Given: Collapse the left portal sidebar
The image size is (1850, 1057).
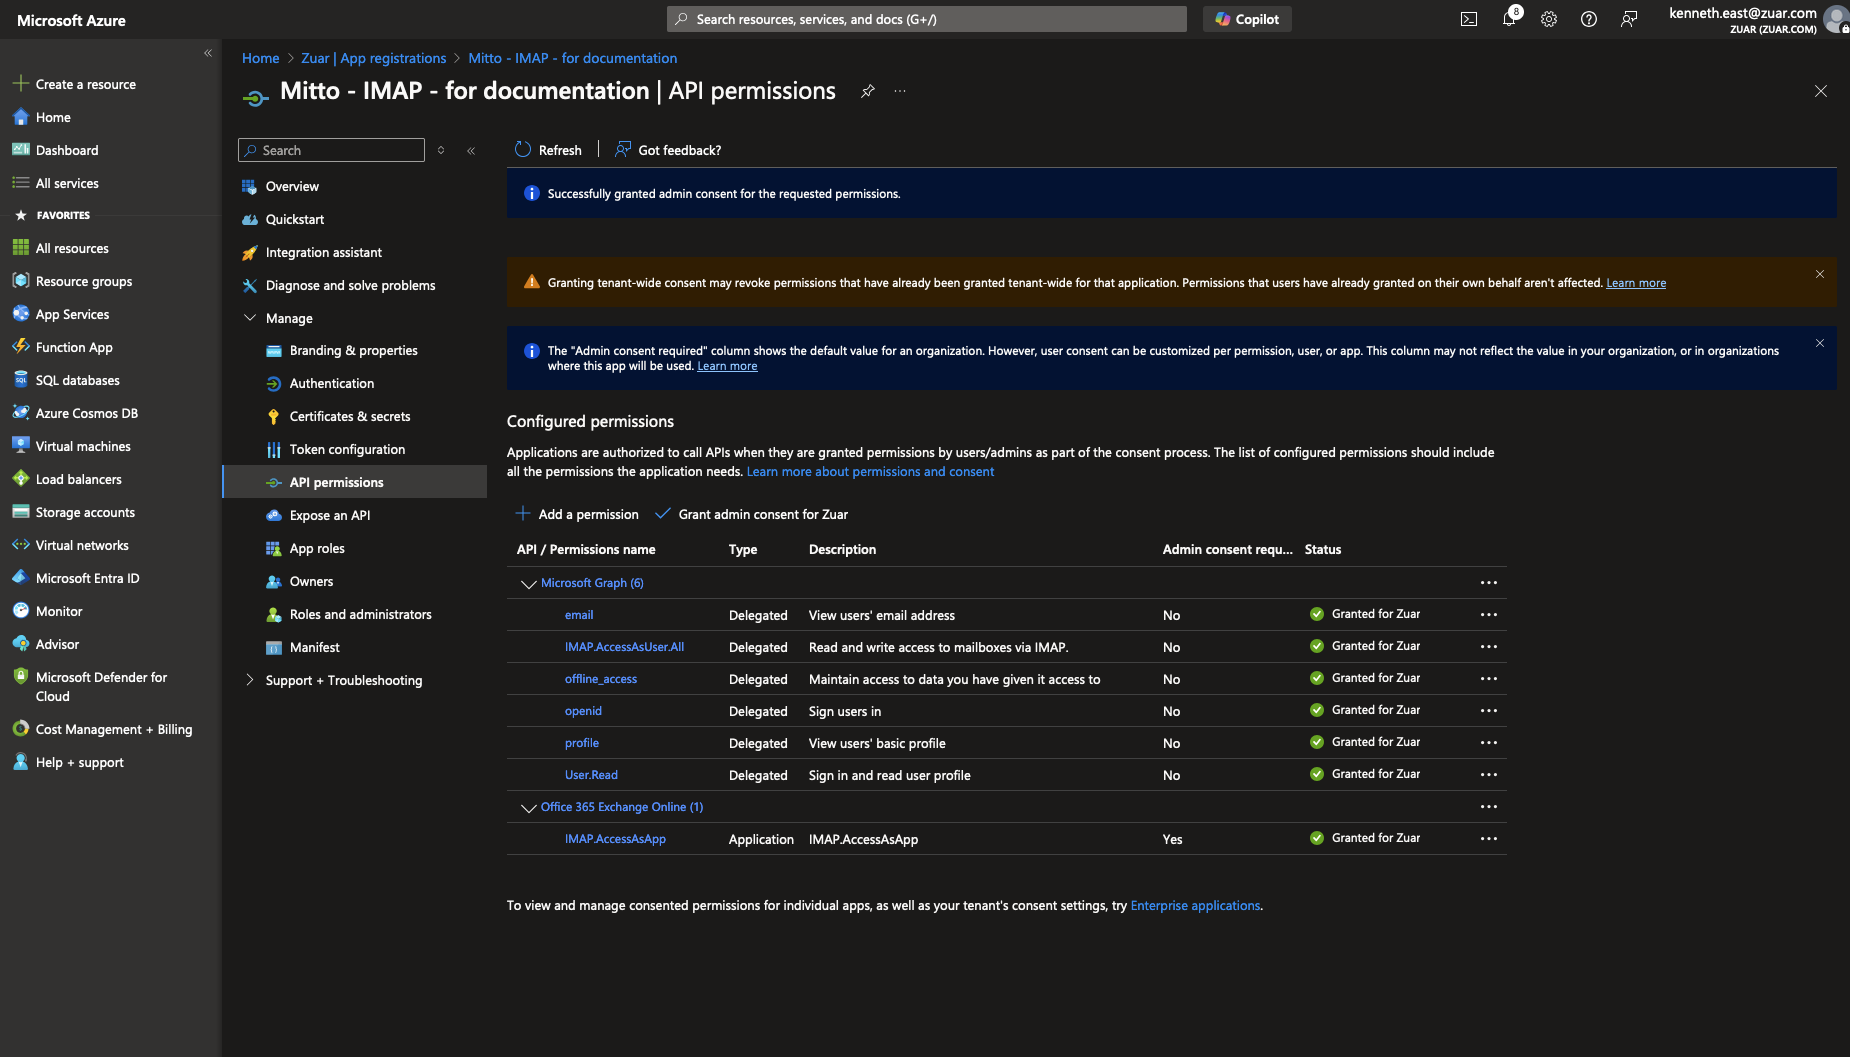Looking at the screenshot, I should coord(208,53).
